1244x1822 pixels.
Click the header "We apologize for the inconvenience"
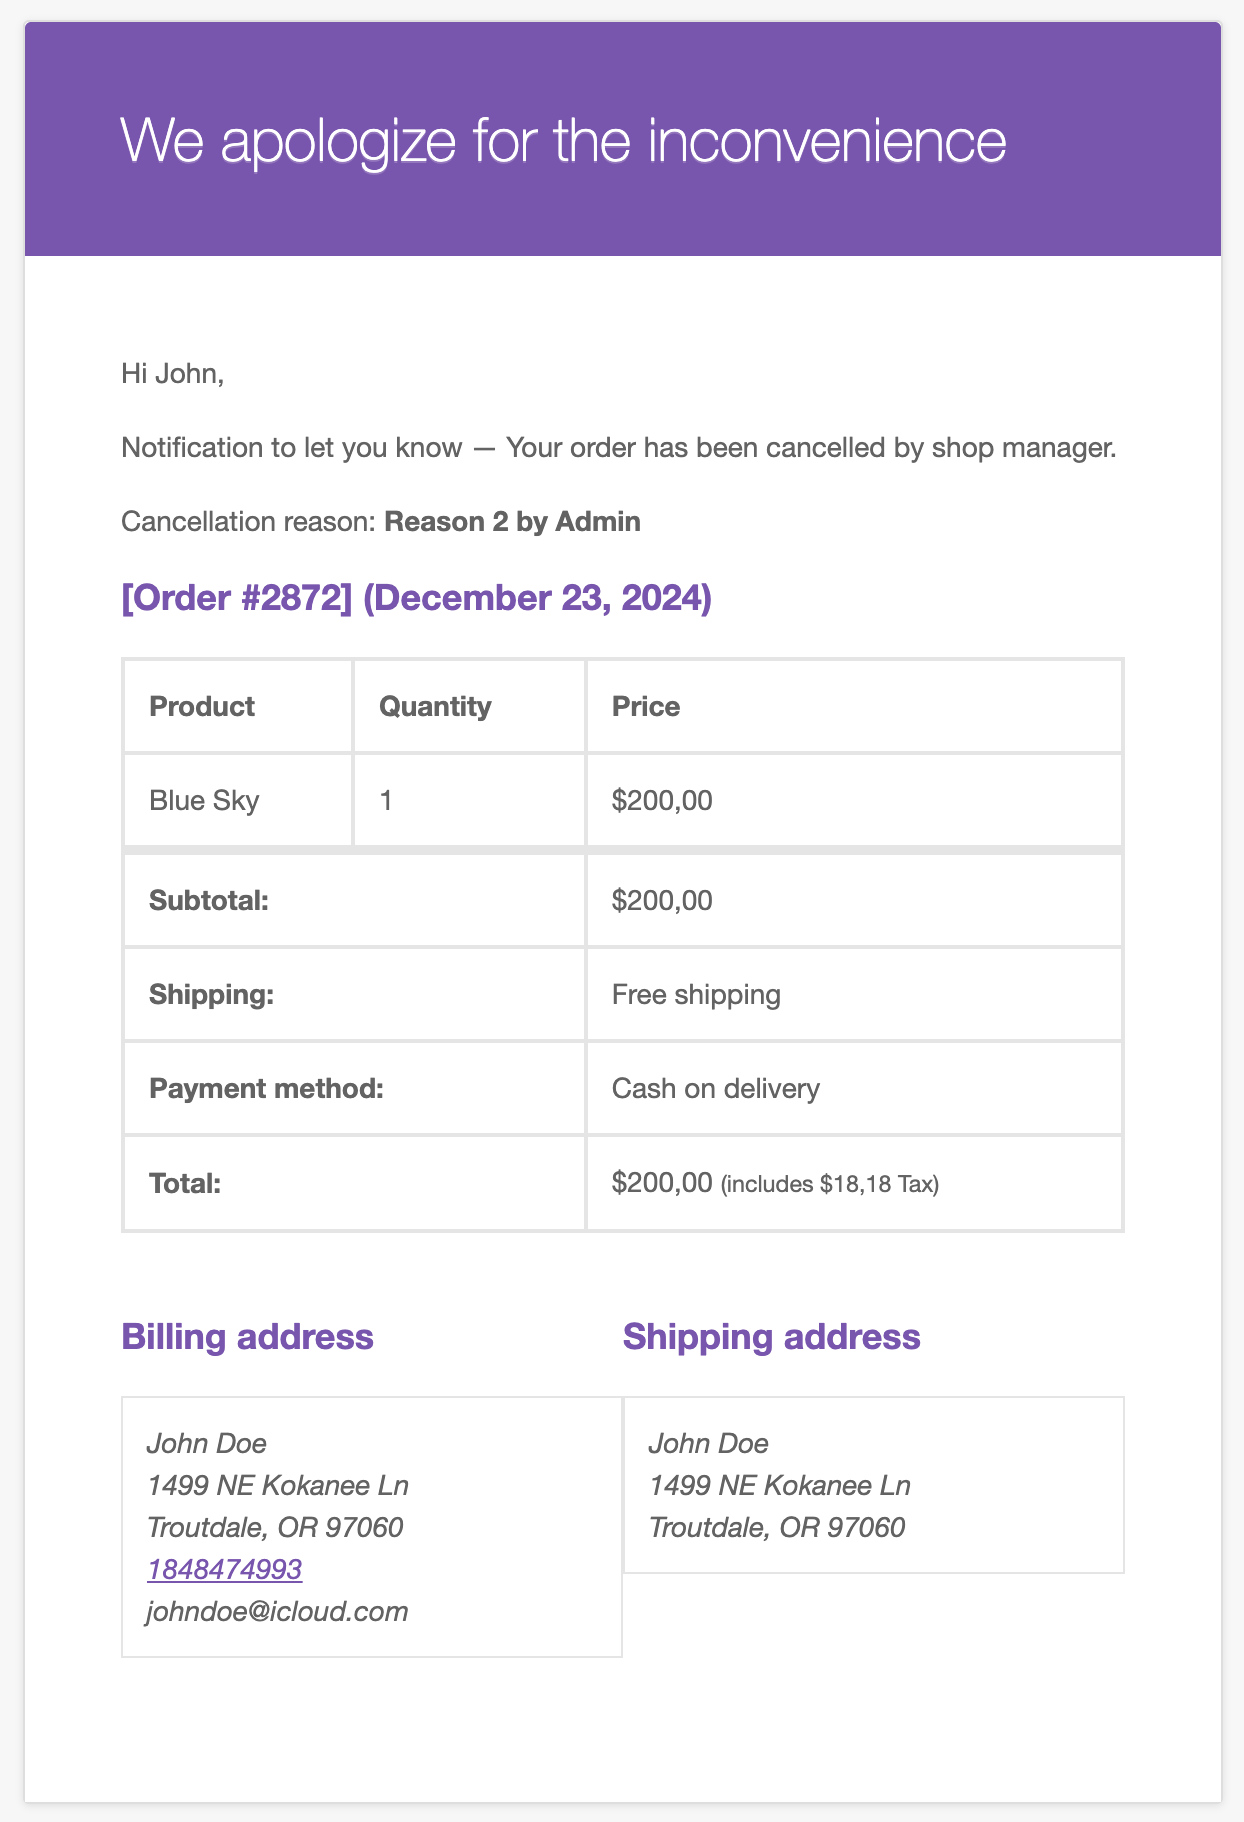click(564, 139)
